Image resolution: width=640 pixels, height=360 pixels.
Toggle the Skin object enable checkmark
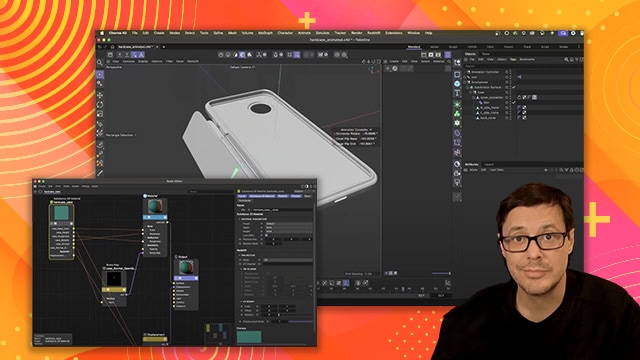point(514,102)
